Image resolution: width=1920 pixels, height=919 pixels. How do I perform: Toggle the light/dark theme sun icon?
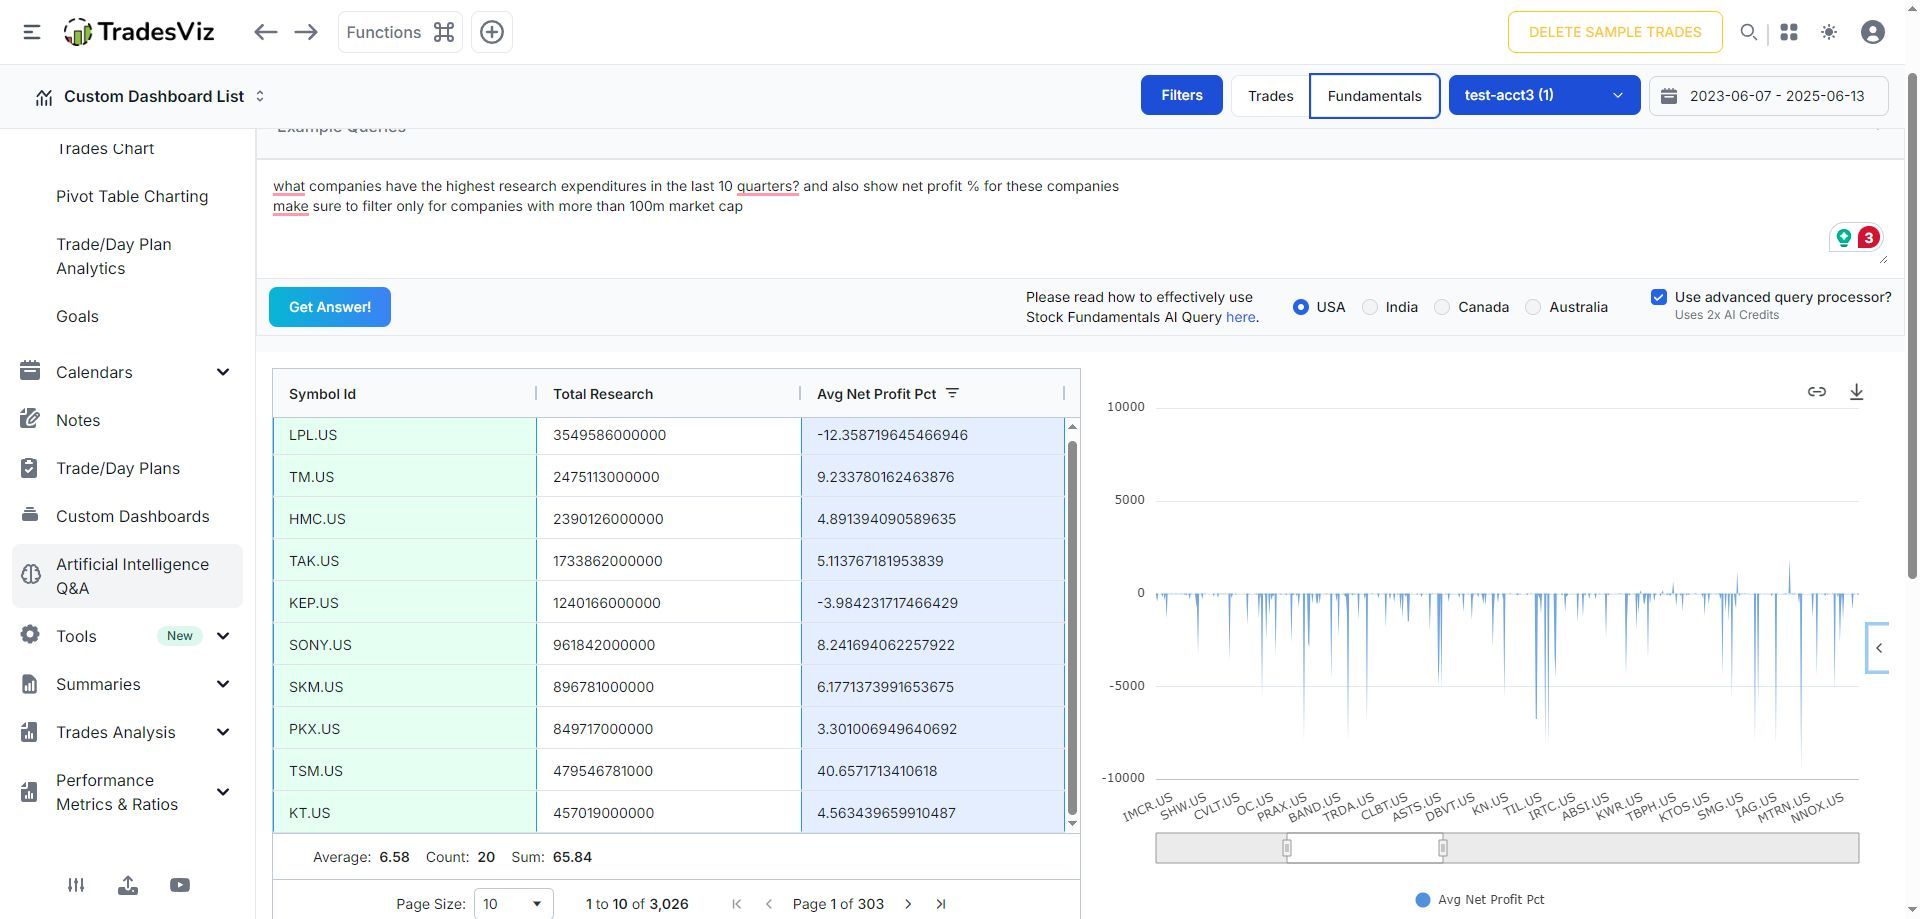click(1829, 32)
